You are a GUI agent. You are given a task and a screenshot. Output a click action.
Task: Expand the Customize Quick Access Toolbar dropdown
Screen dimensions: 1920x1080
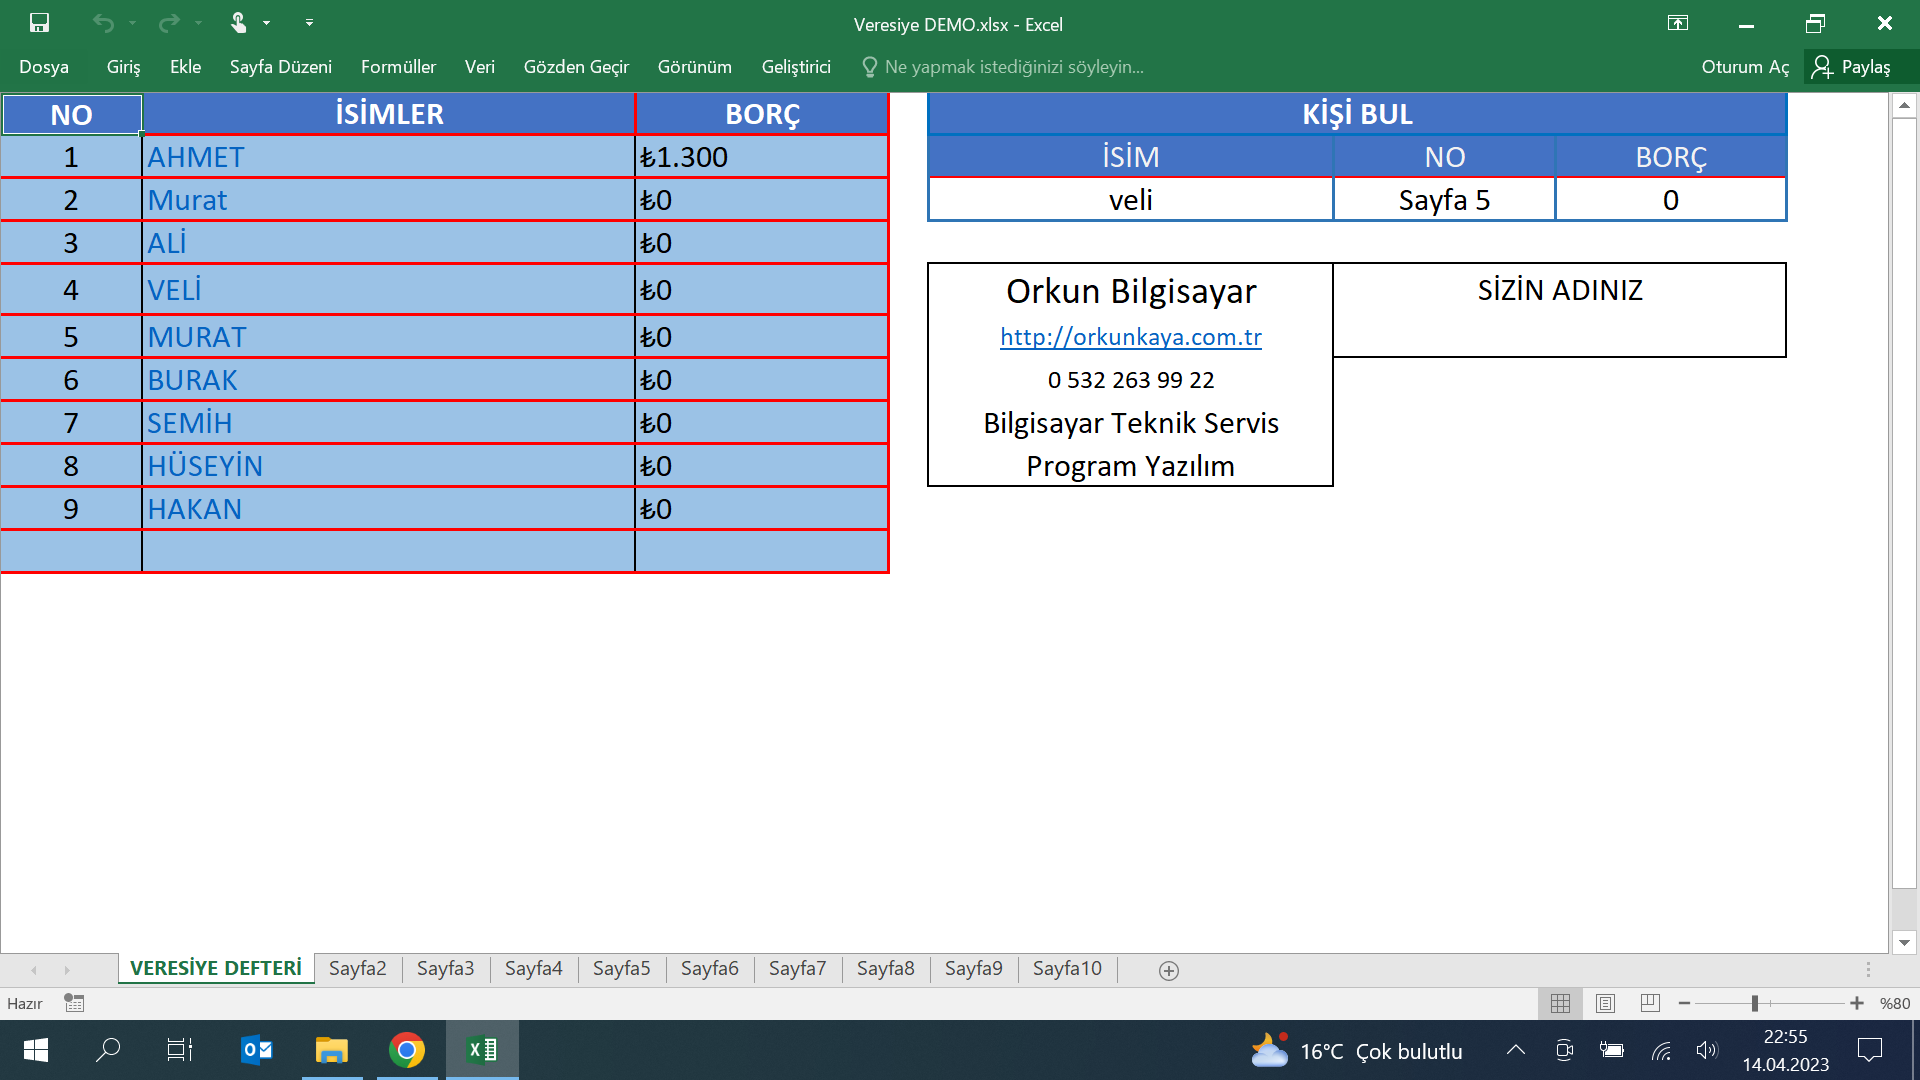[x=309, y=22]
